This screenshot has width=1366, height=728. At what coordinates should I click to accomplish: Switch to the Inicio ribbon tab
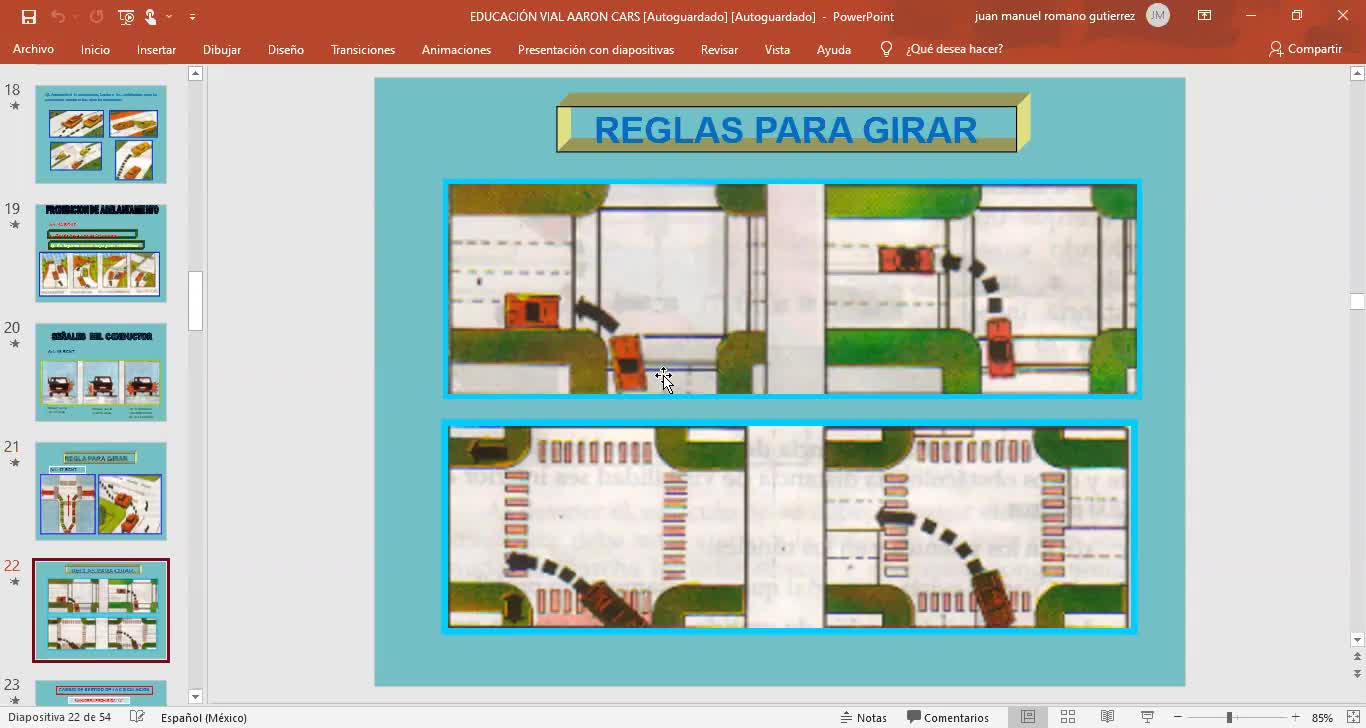click(95, 49)
